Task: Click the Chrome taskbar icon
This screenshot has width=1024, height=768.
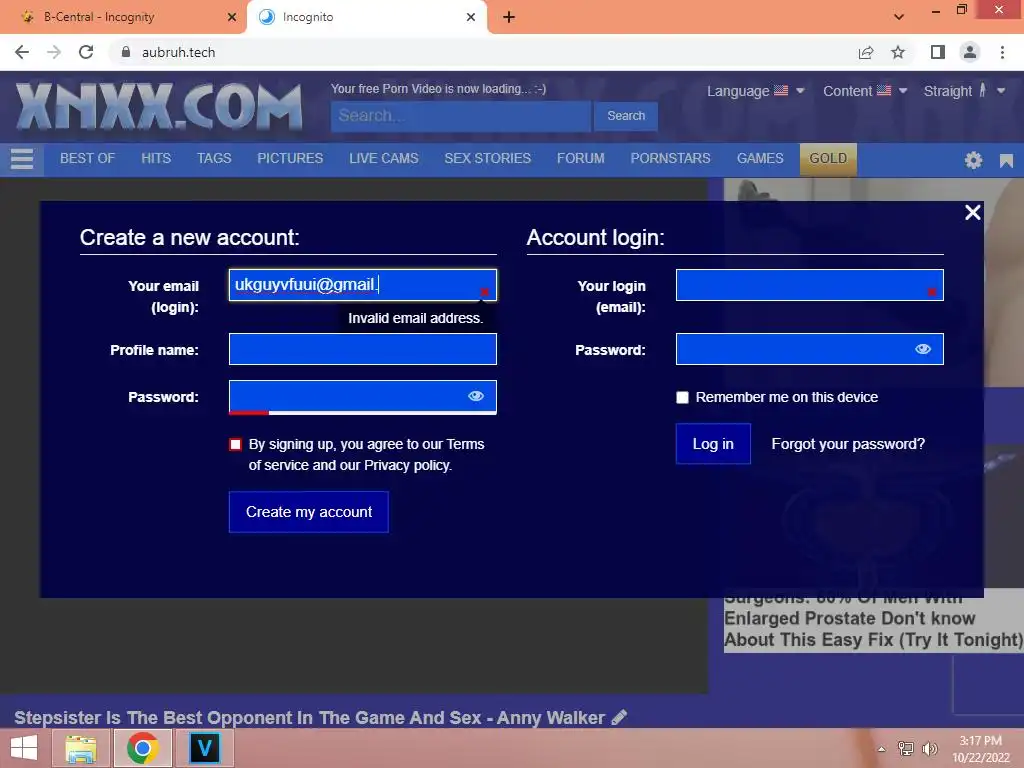Action: [143, 748]
